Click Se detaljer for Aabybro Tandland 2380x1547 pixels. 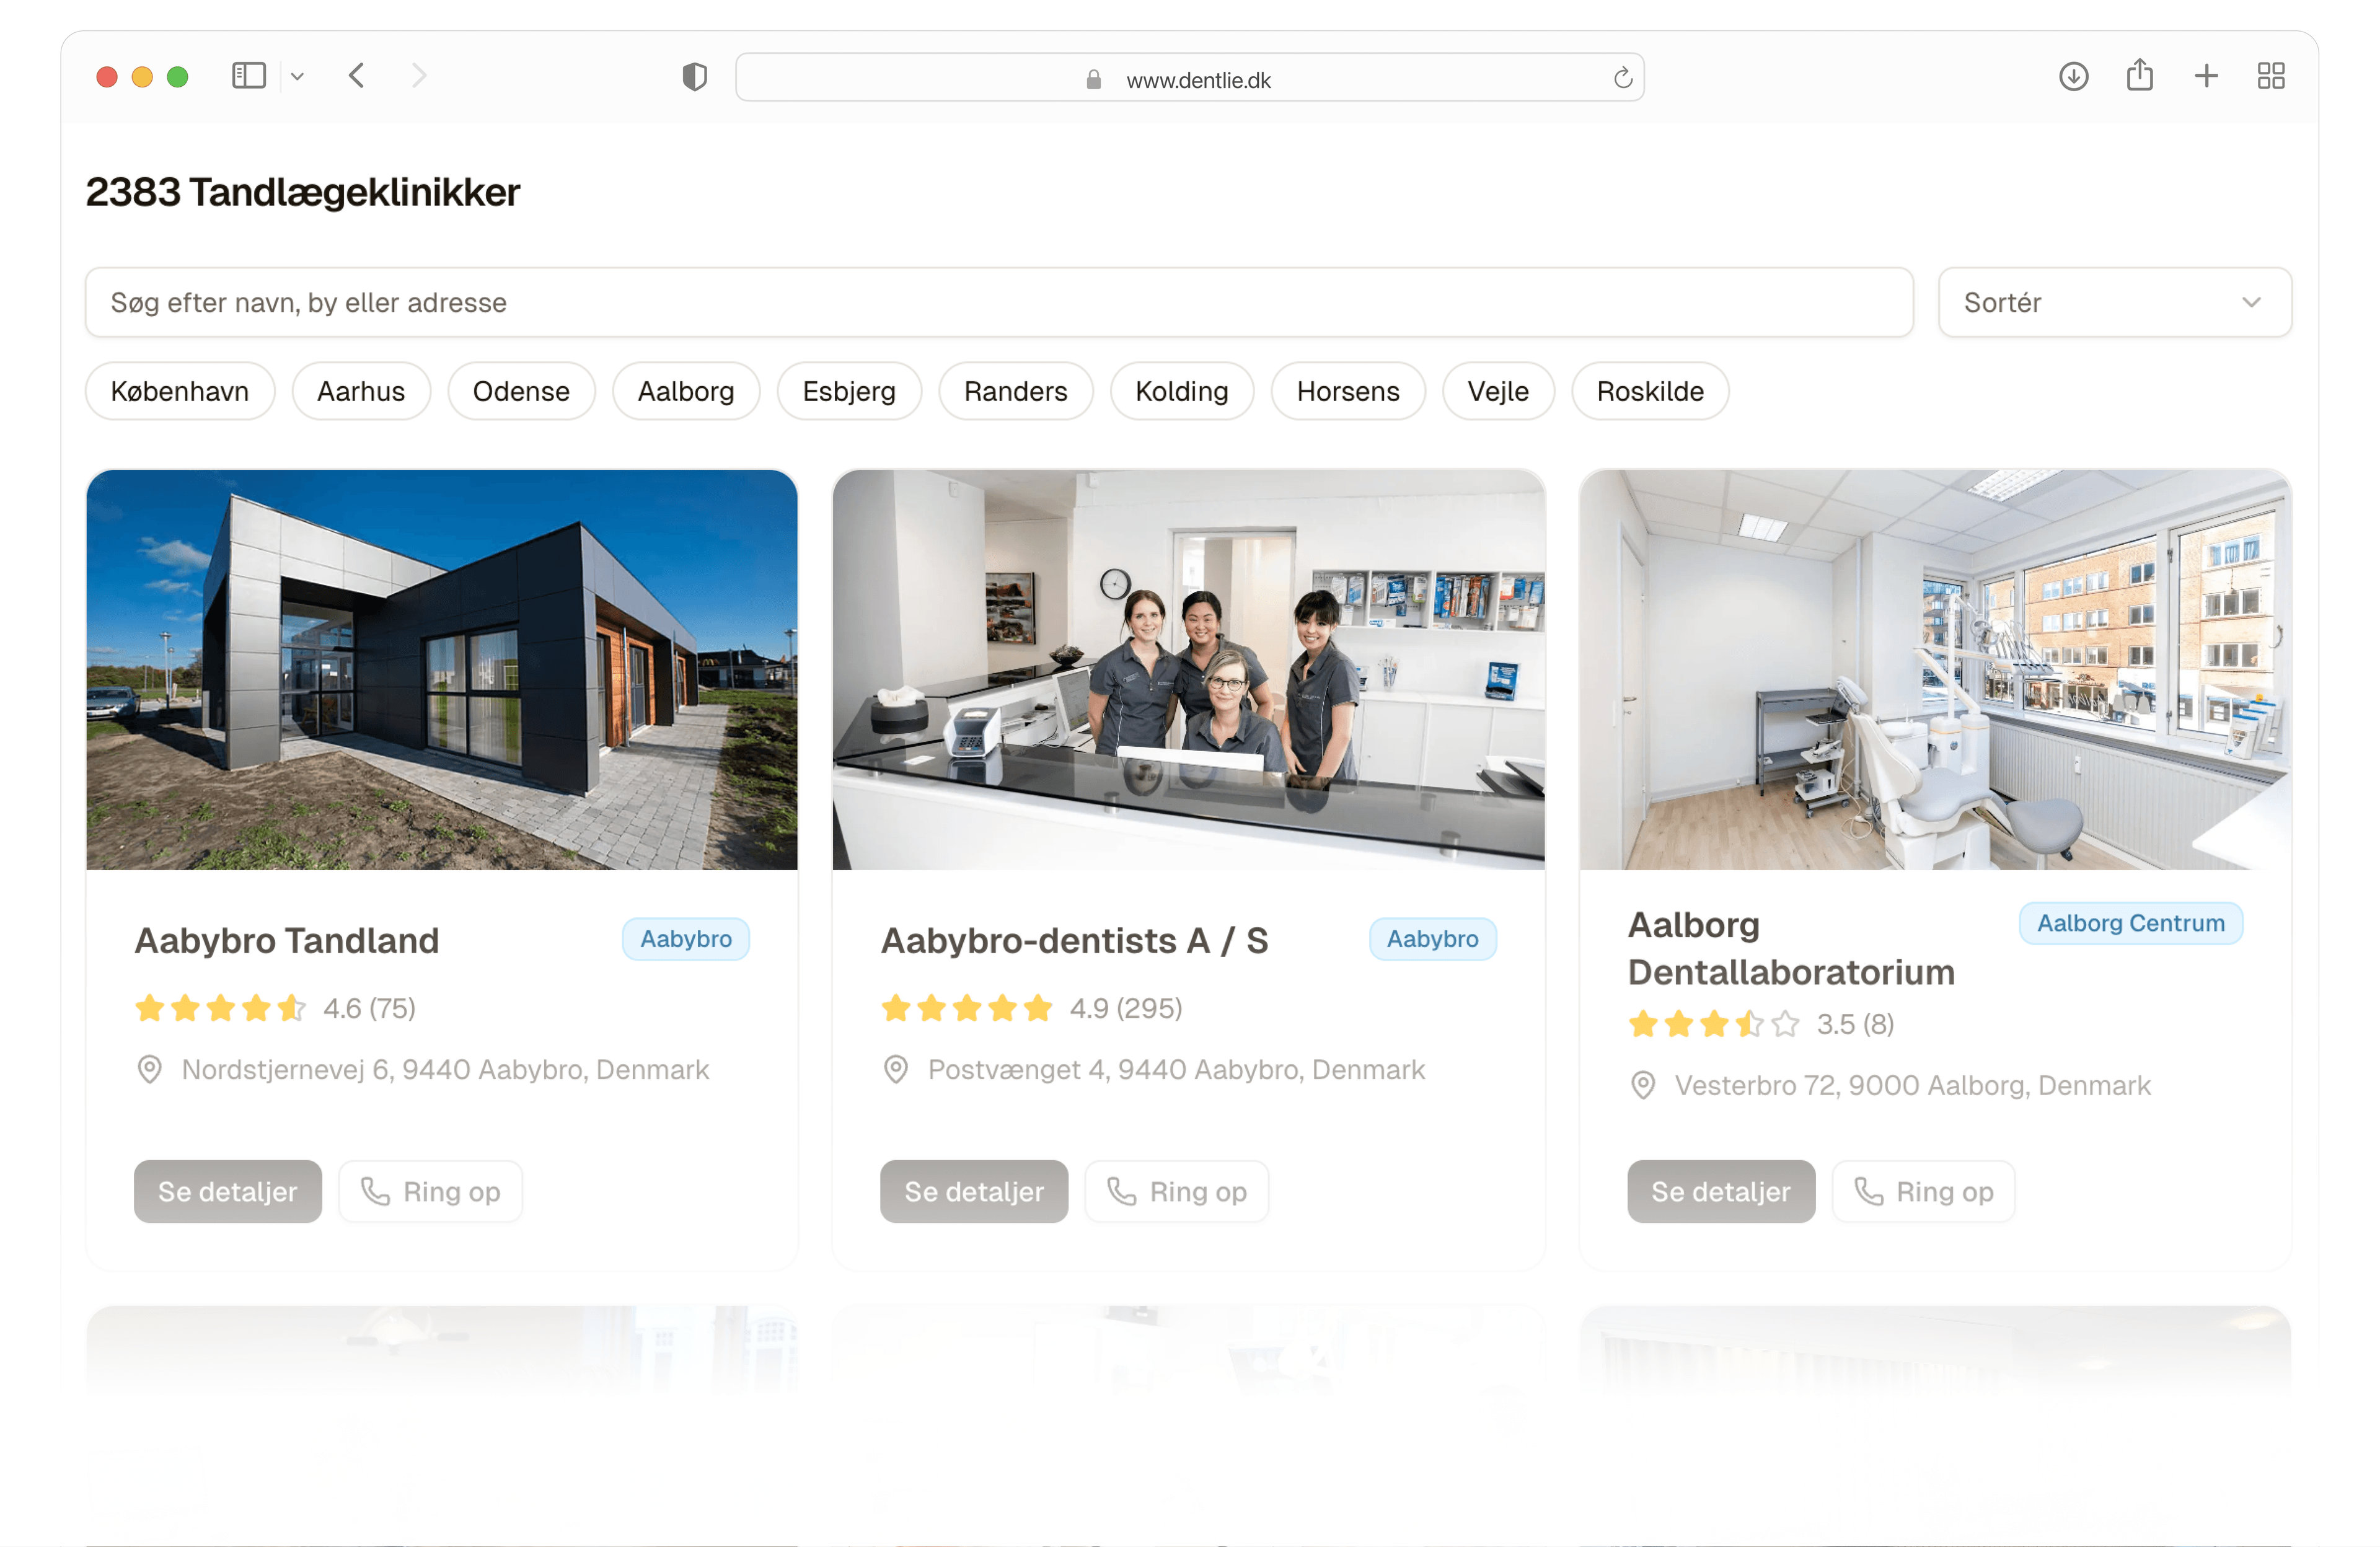pyautogui.click(x=228, y=1191)
